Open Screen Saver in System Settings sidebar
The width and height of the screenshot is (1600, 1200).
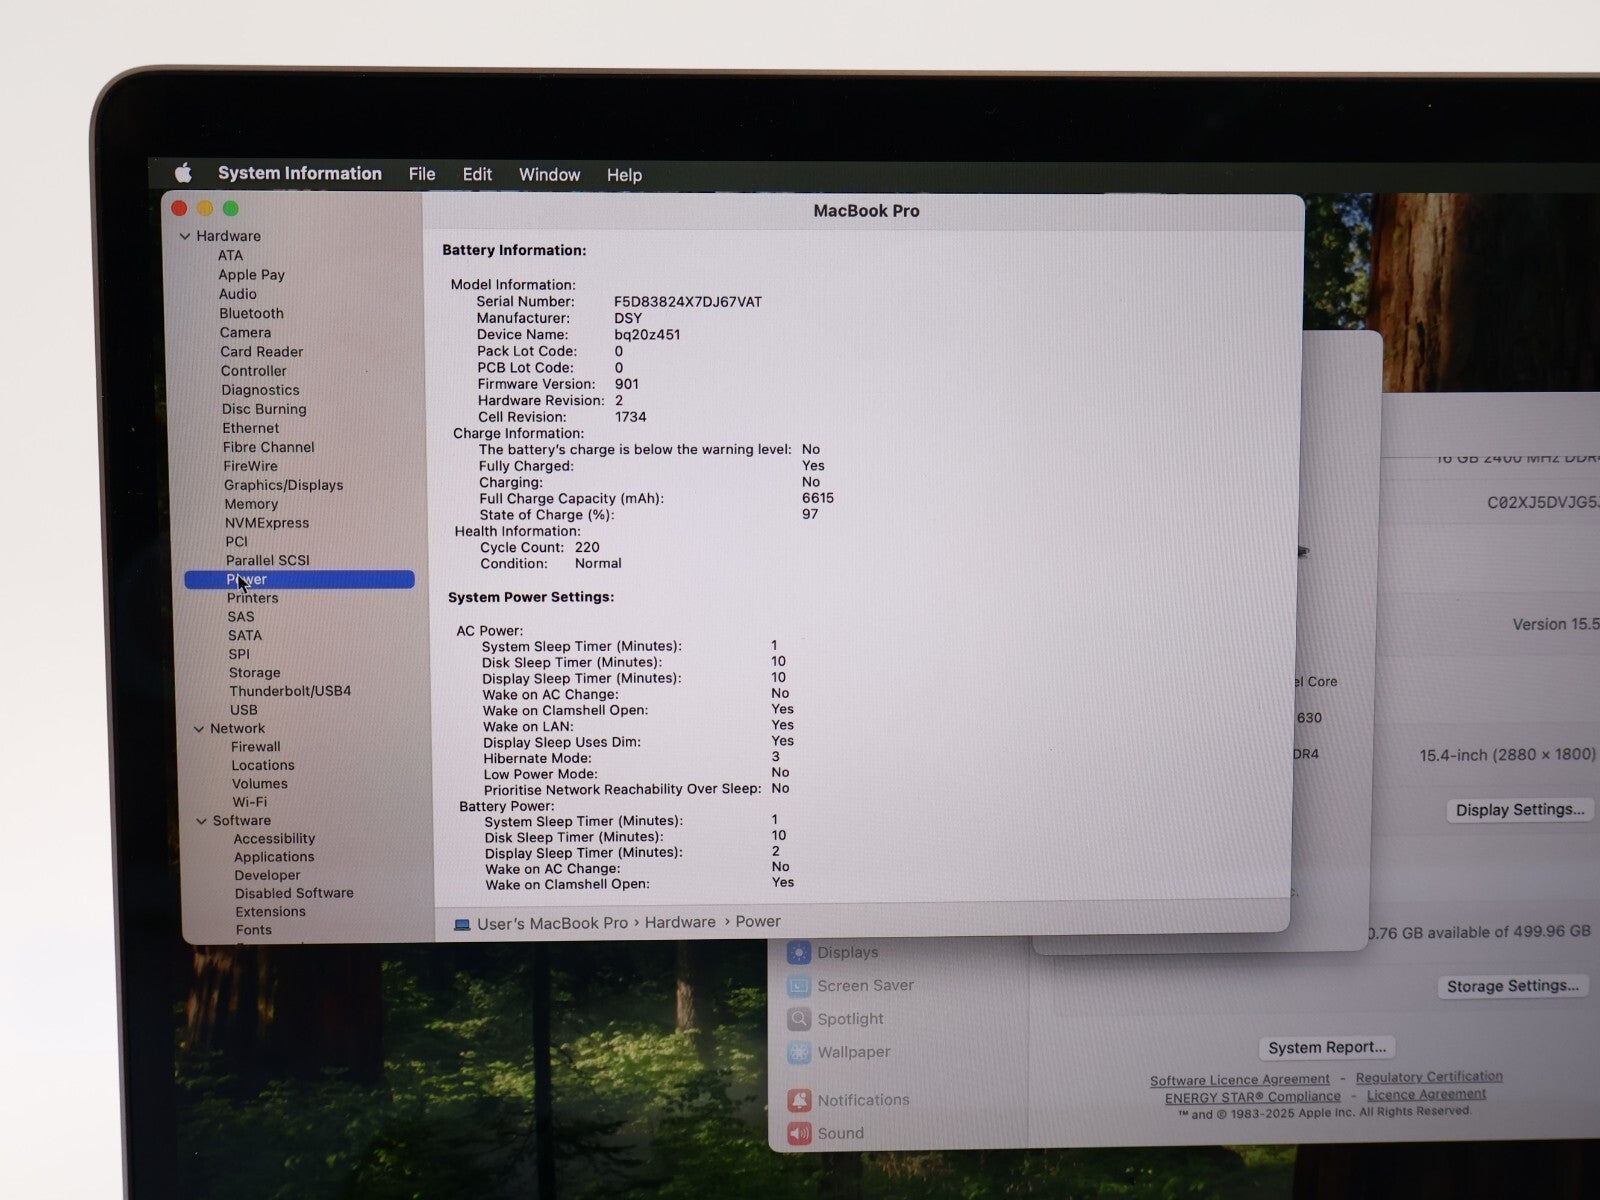click(865, 986)
